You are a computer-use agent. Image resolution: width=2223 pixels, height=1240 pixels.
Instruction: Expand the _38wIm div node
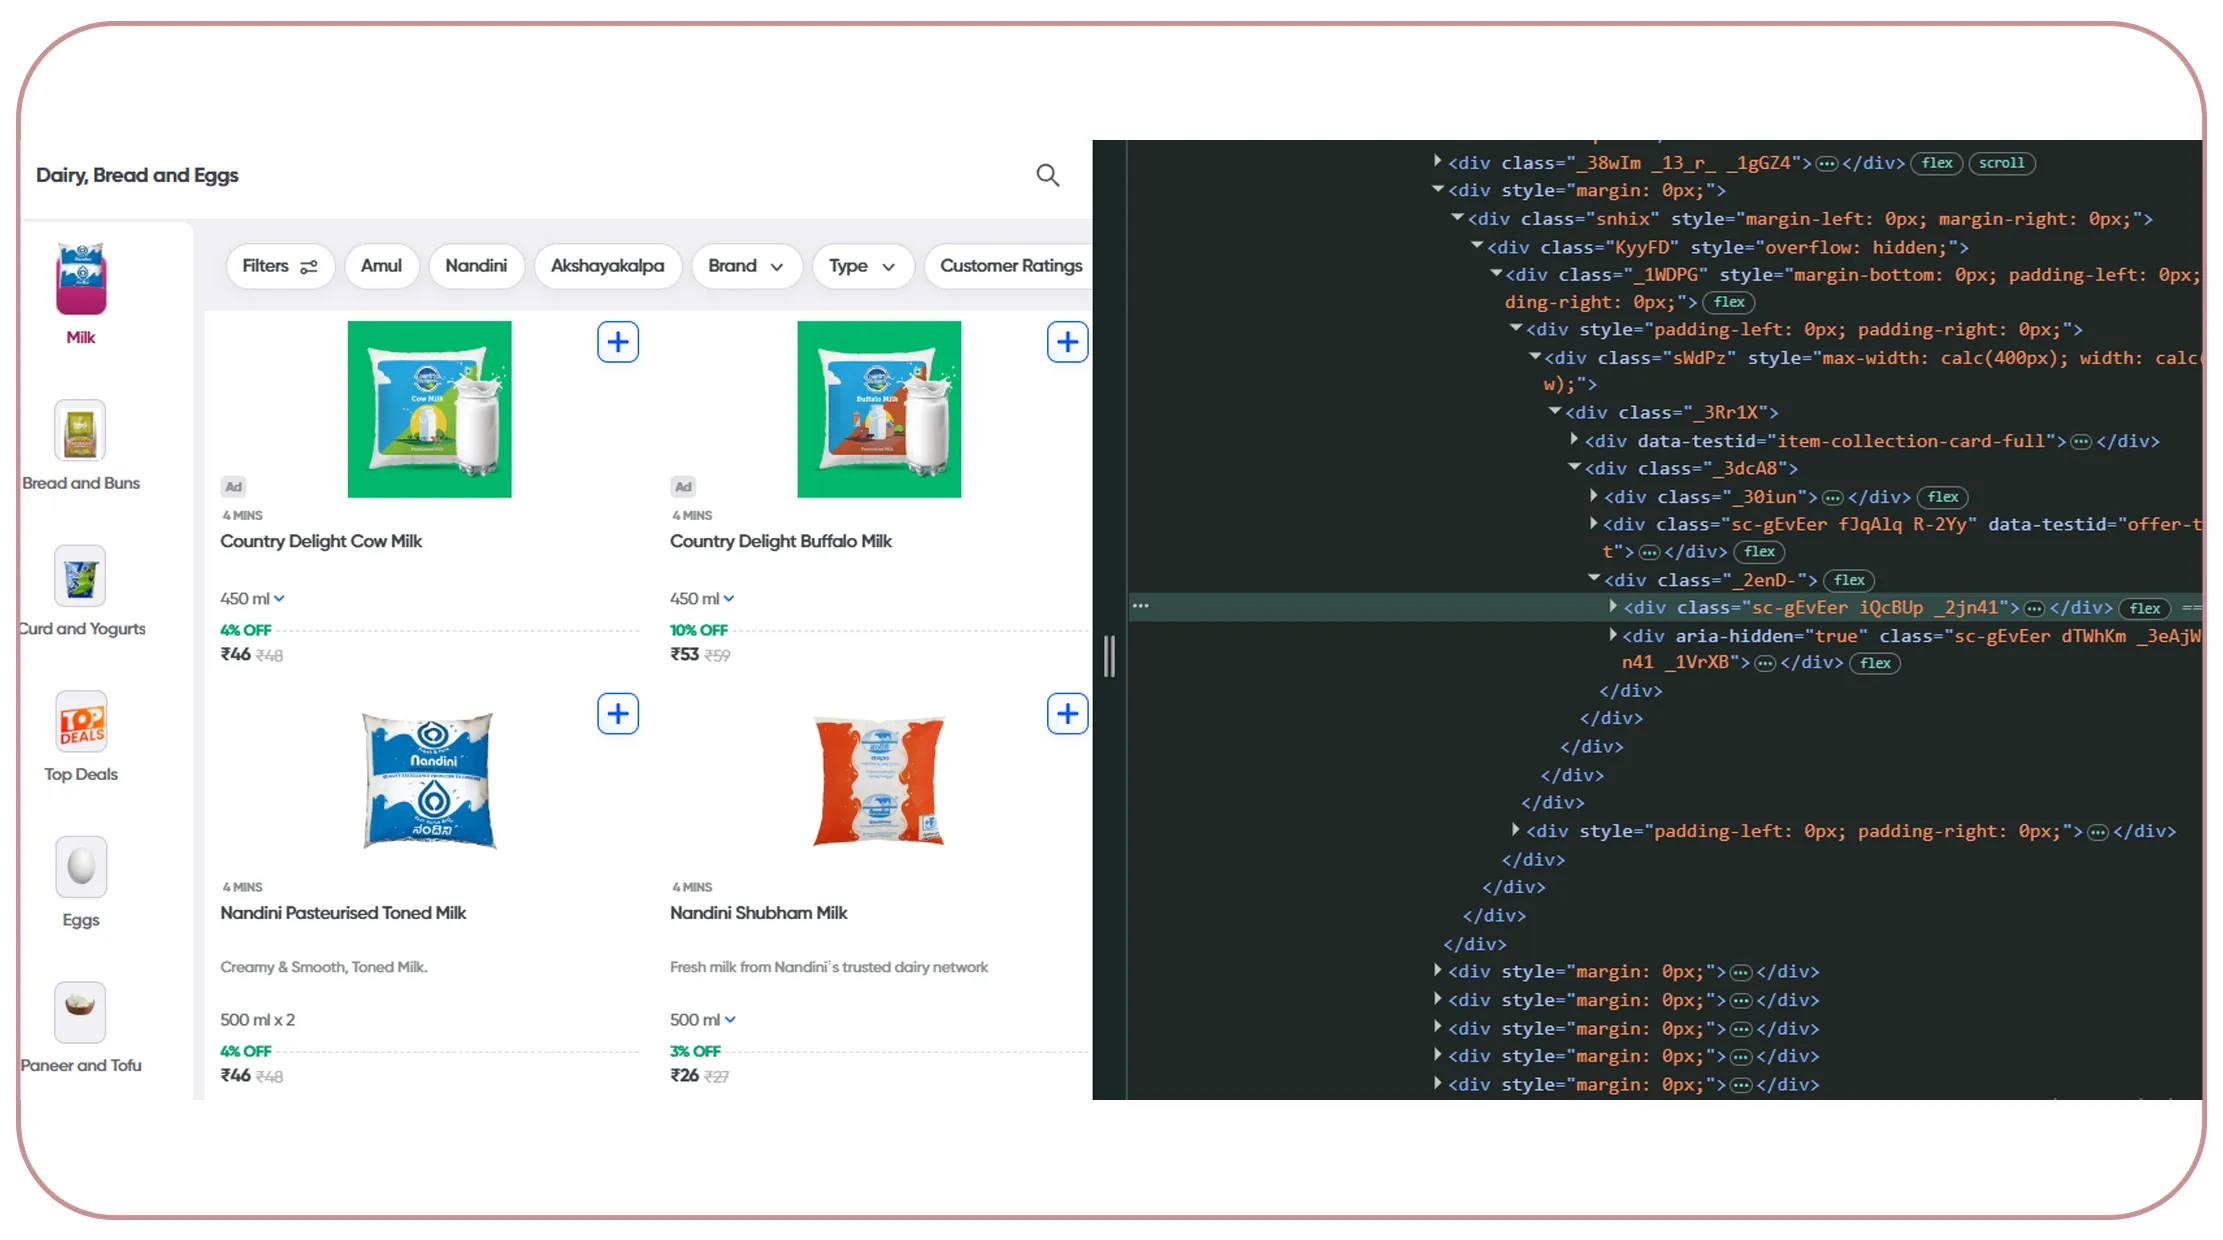[x=1437, y=161]
